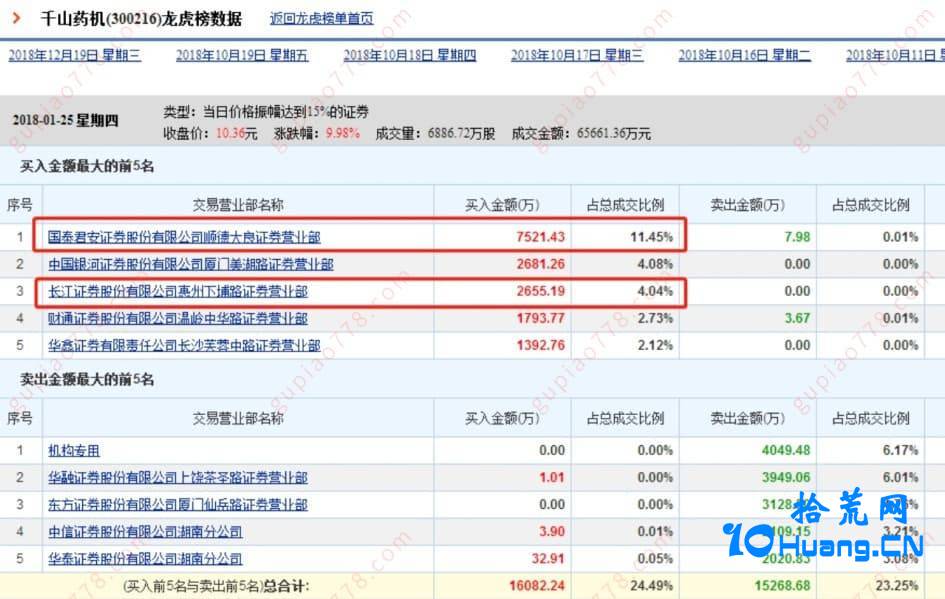945x599 pixels.
Task: Click the ratio cell 0.05%
Action: coord(655,559)
